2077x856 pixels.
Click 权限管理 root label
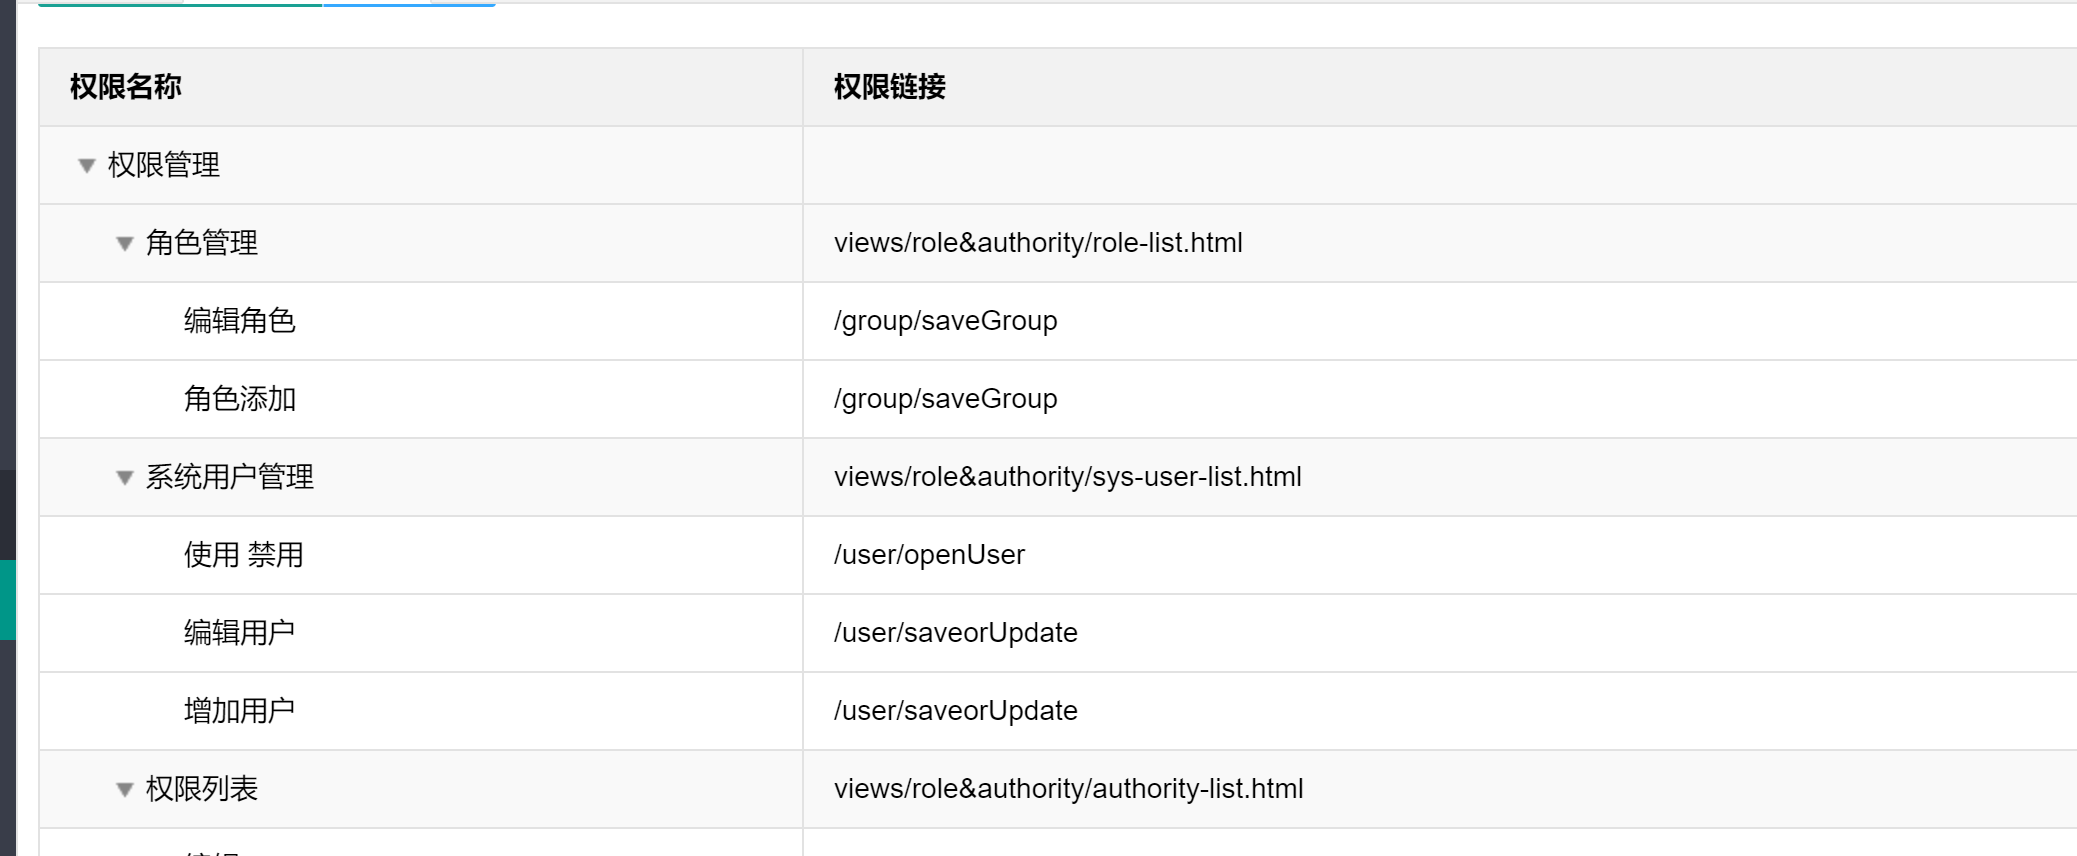164,165
